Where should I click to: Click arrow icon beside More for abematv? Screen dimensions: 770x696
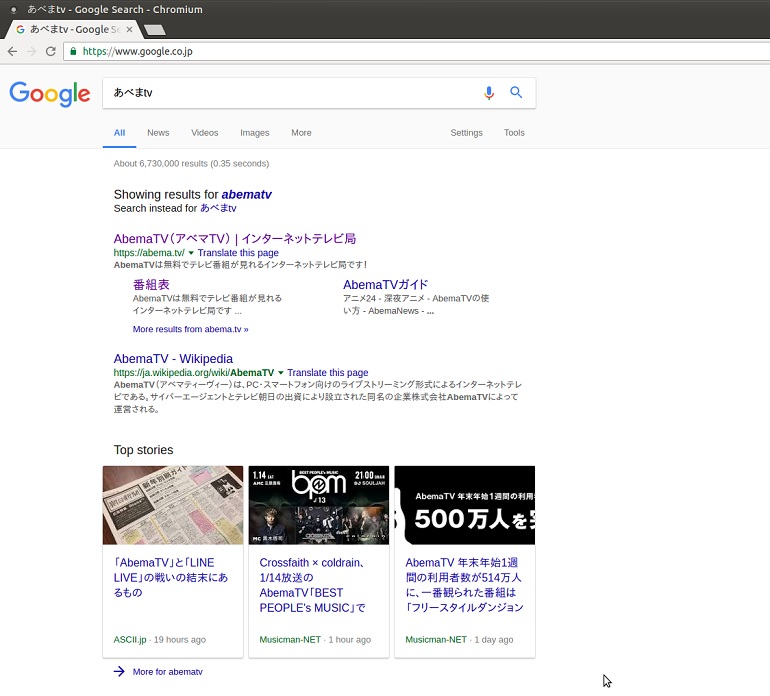[119, 671]
